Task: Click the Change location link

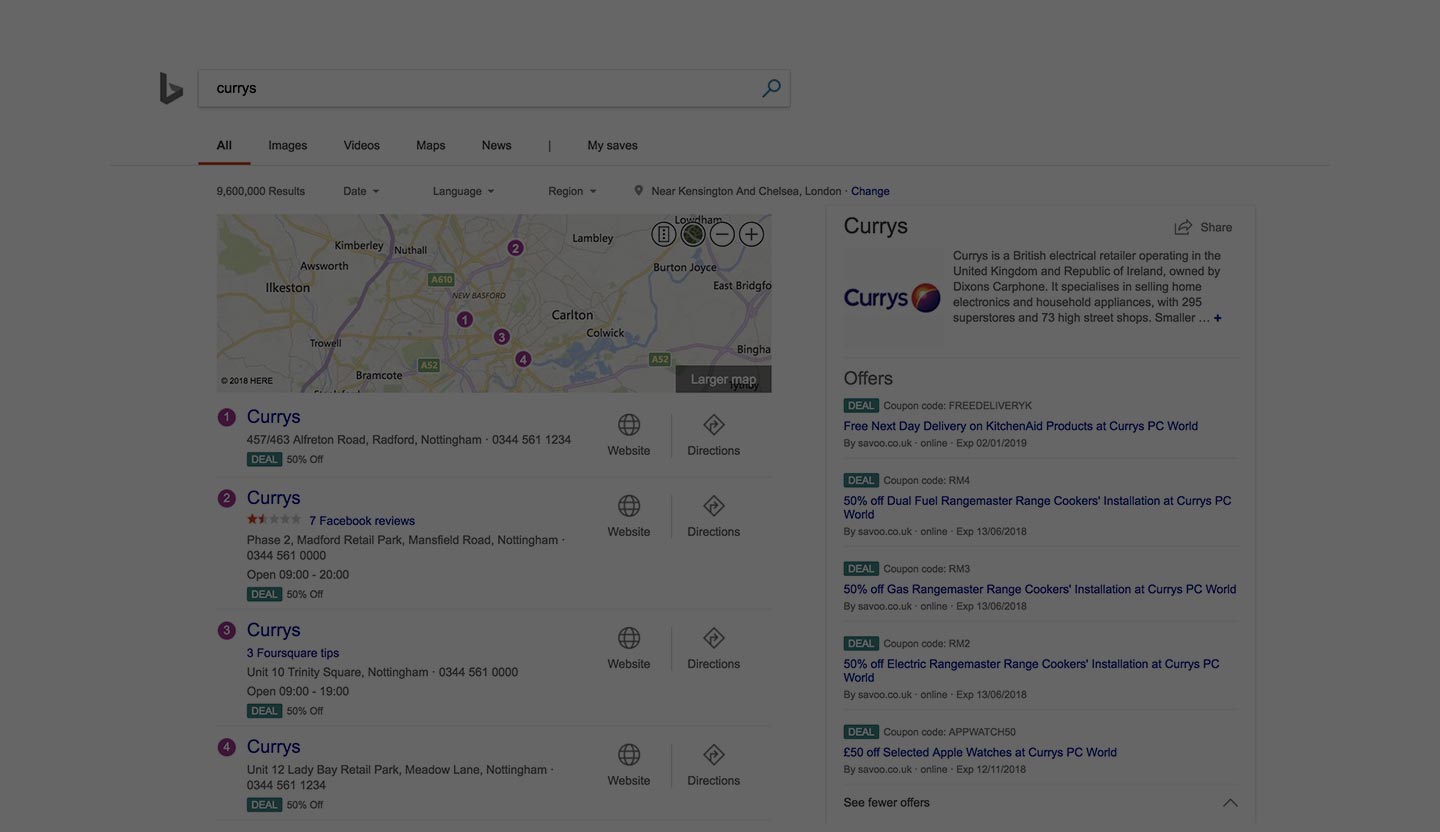Action: [870, 191]
